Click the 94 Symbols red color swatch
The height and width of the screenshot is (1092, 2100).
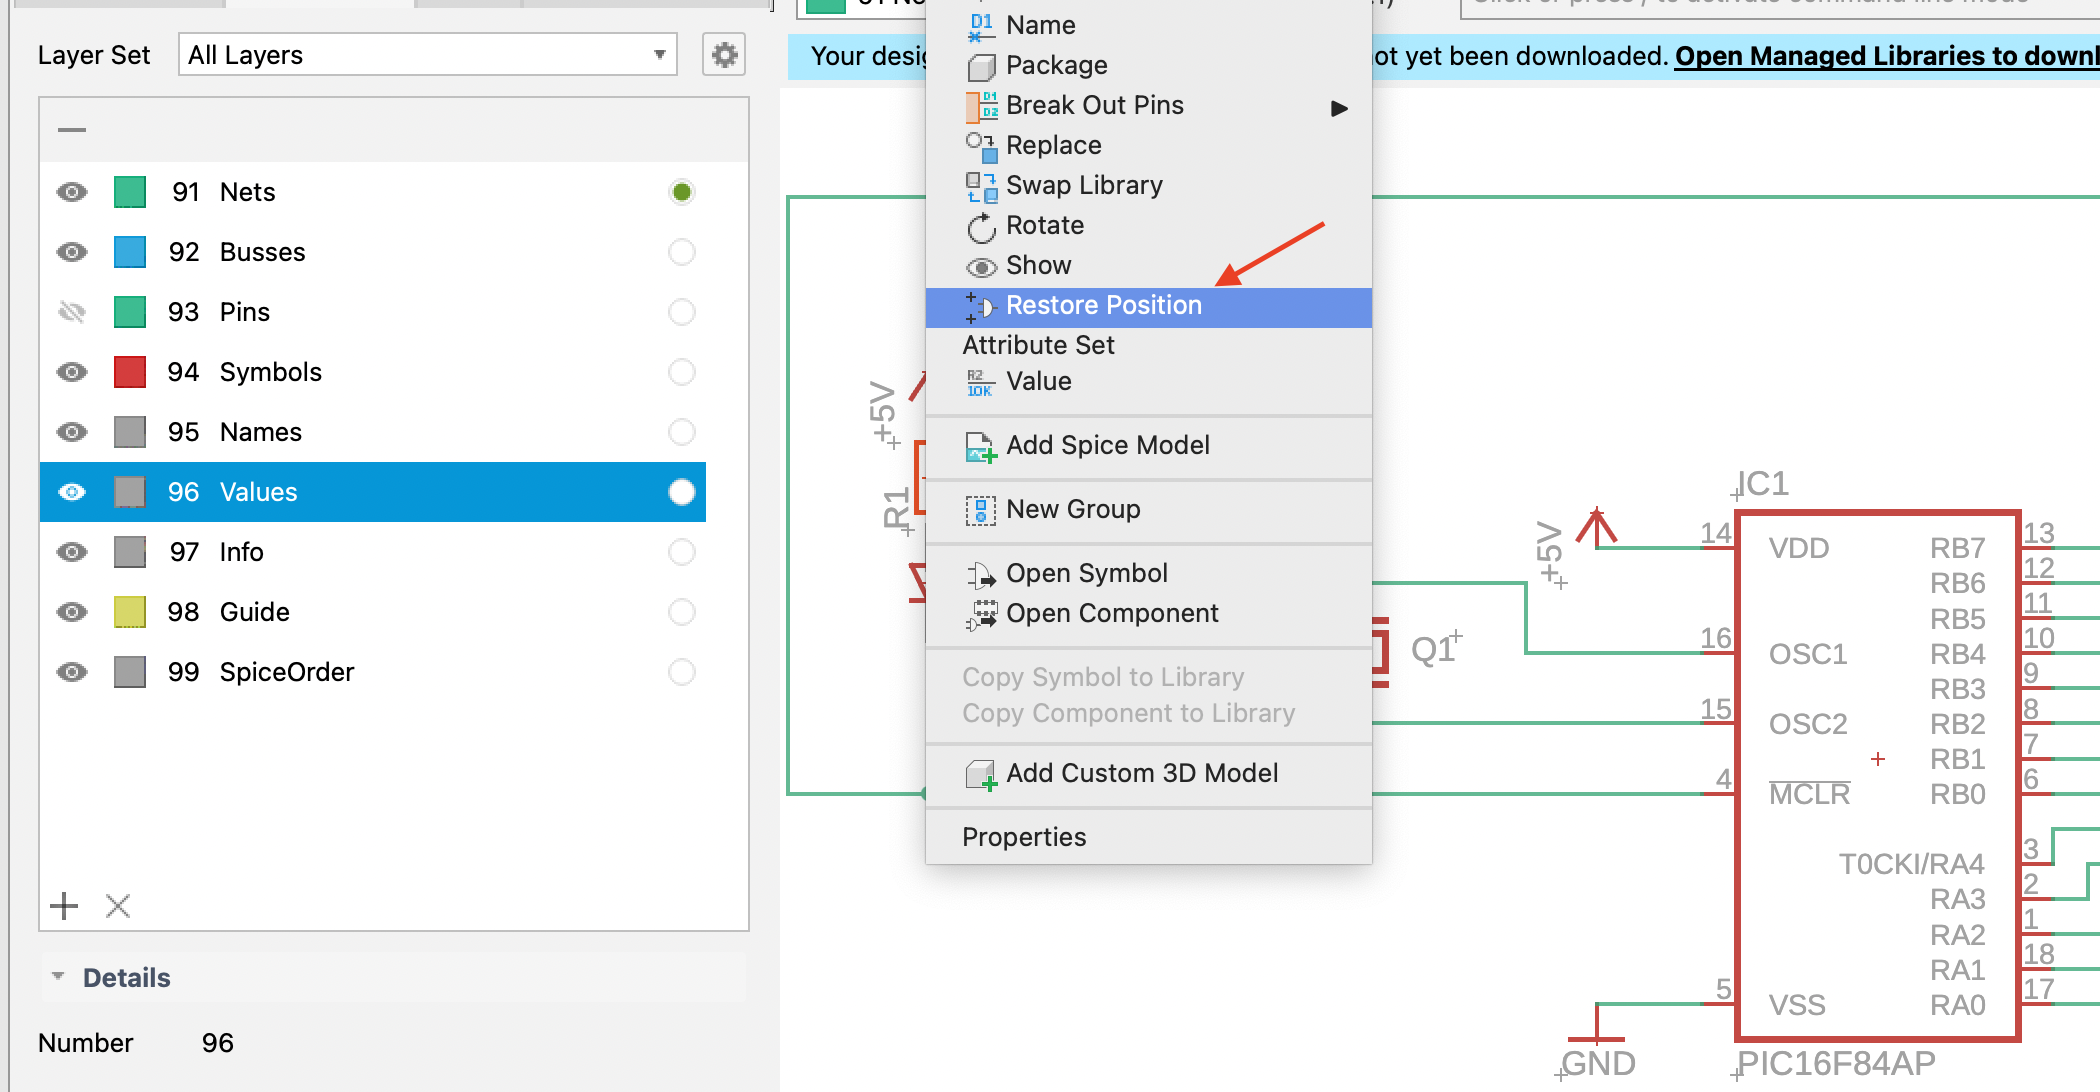130,372
